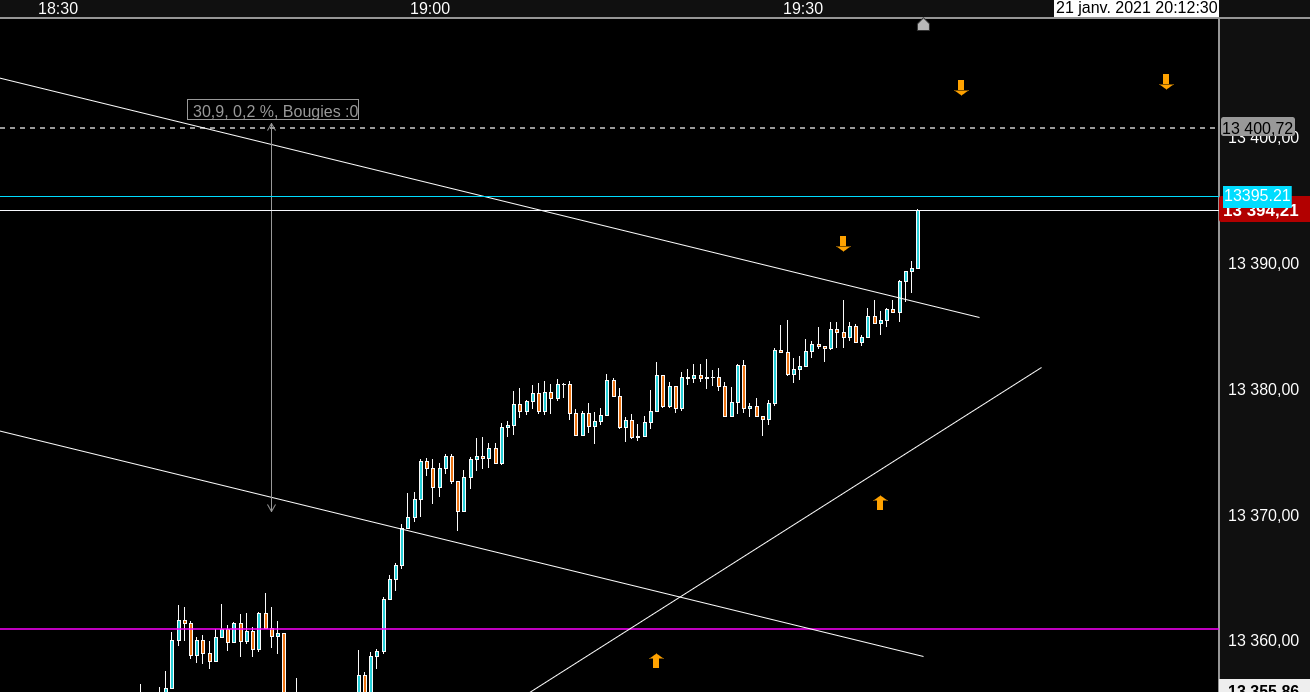Click the '21 janv. 2021 20:12:30' timestamp

1136,8
